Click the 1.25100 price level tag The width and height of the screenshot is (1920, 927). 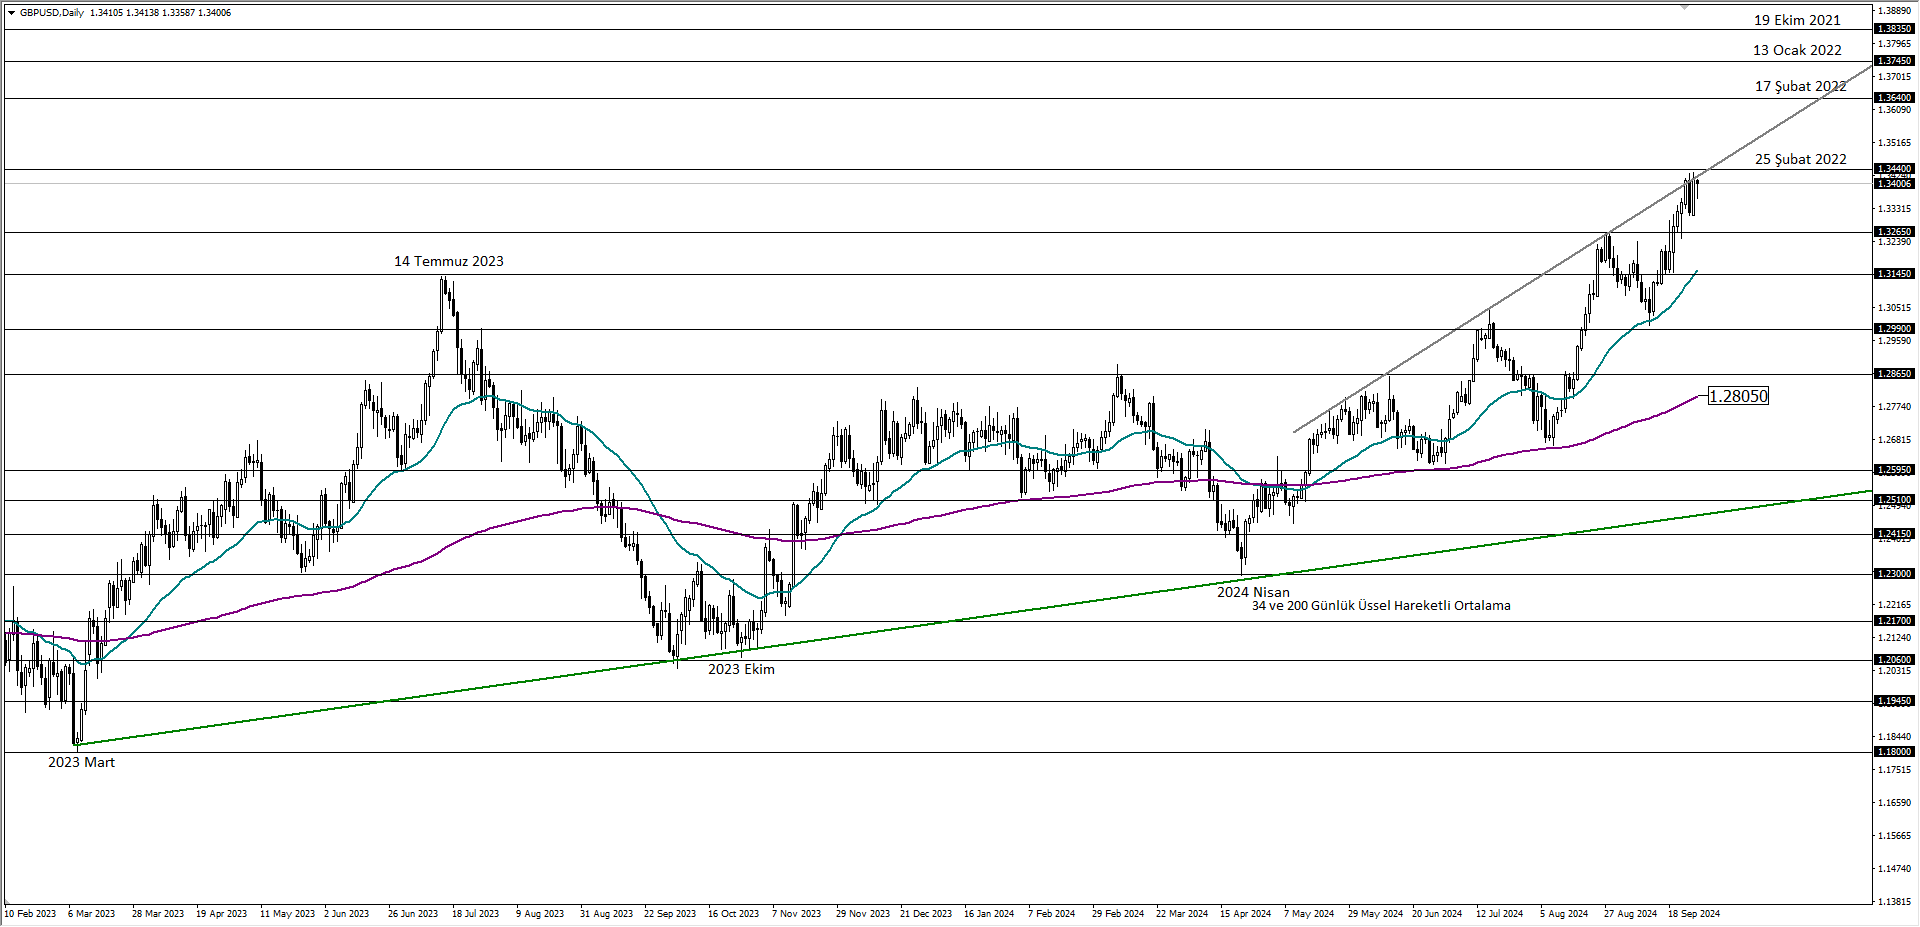pyautogui.click(x=1894, y=500)
